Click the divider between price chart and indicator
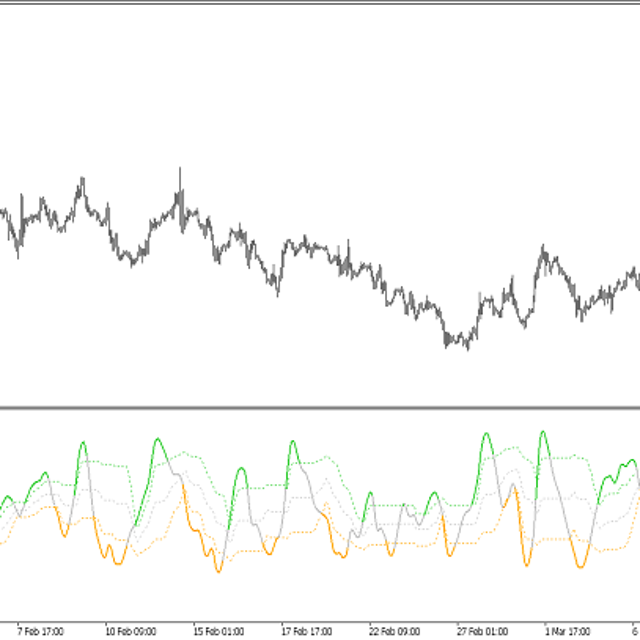The width and height of the screenshot is (640, 640). point(320,407)
